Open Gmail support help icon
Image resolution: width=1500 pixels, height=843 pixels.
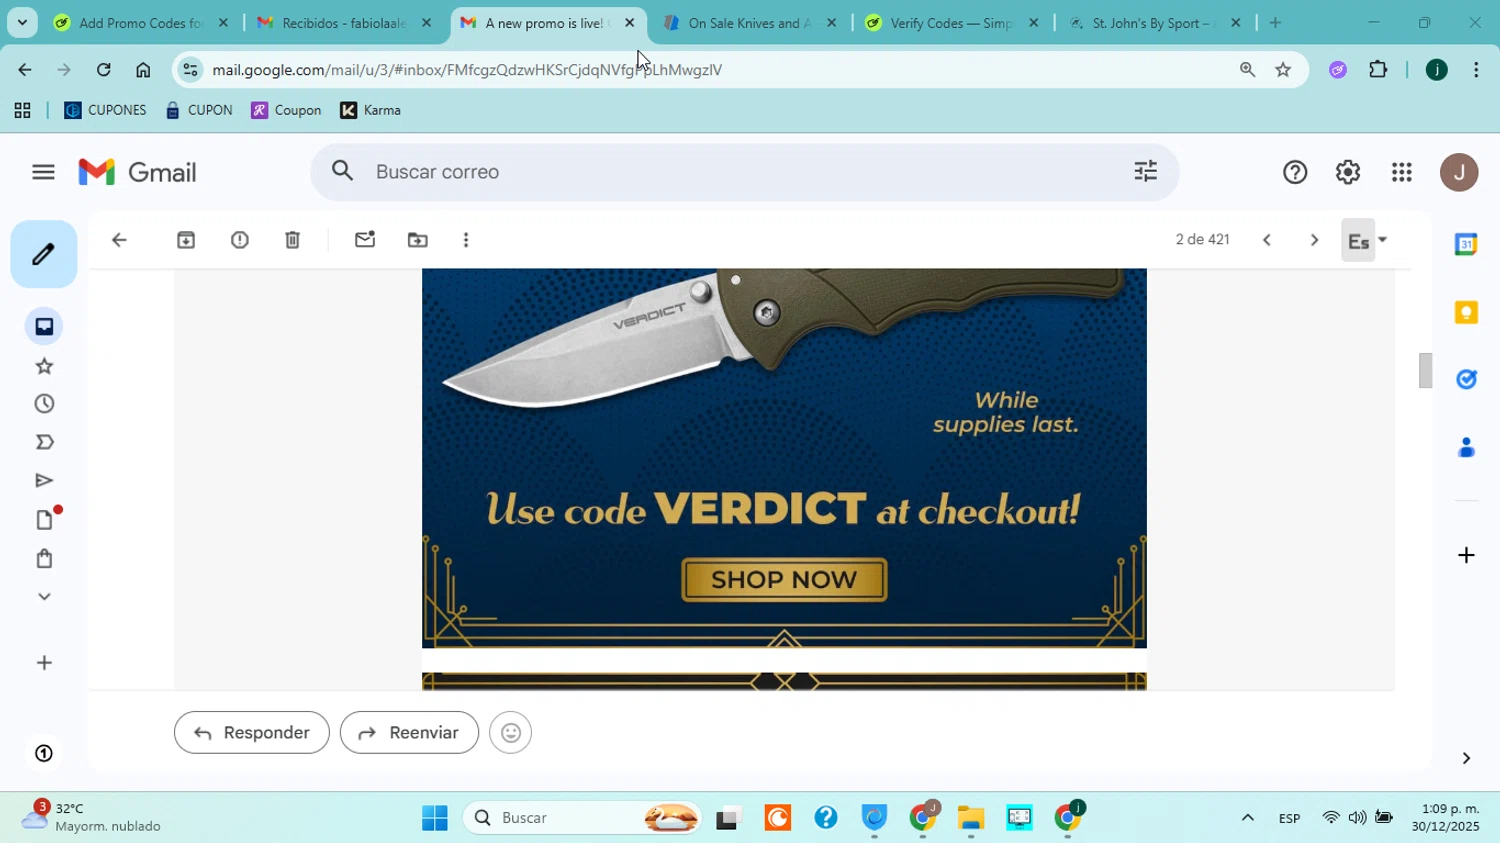point(1295,172)
